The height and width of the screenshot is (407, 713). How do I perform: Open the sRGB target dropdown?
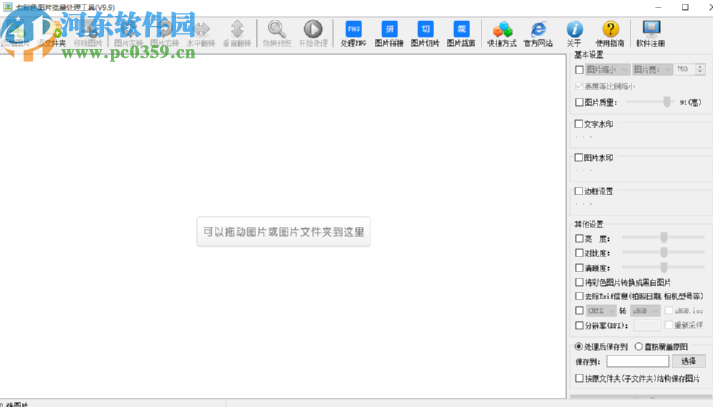click(x=645, y=311)
